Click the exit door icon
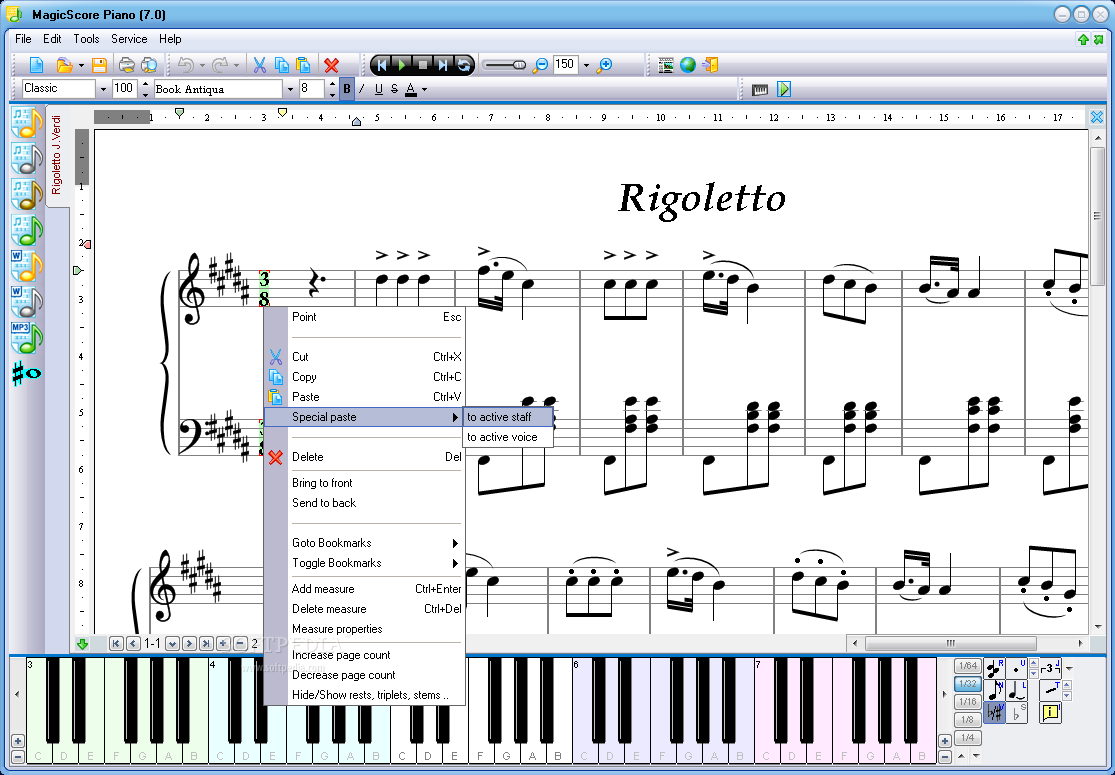 pyautogui.click(x=710, y=65)
